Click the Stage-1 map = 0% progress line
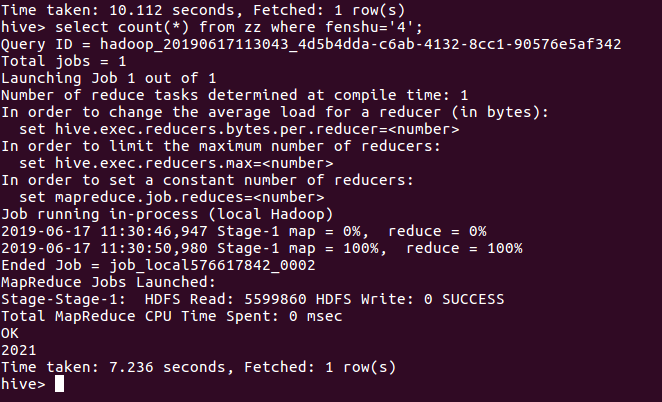Screen dimensions: 662x402 pyautogui.click(x=244, y=231)
